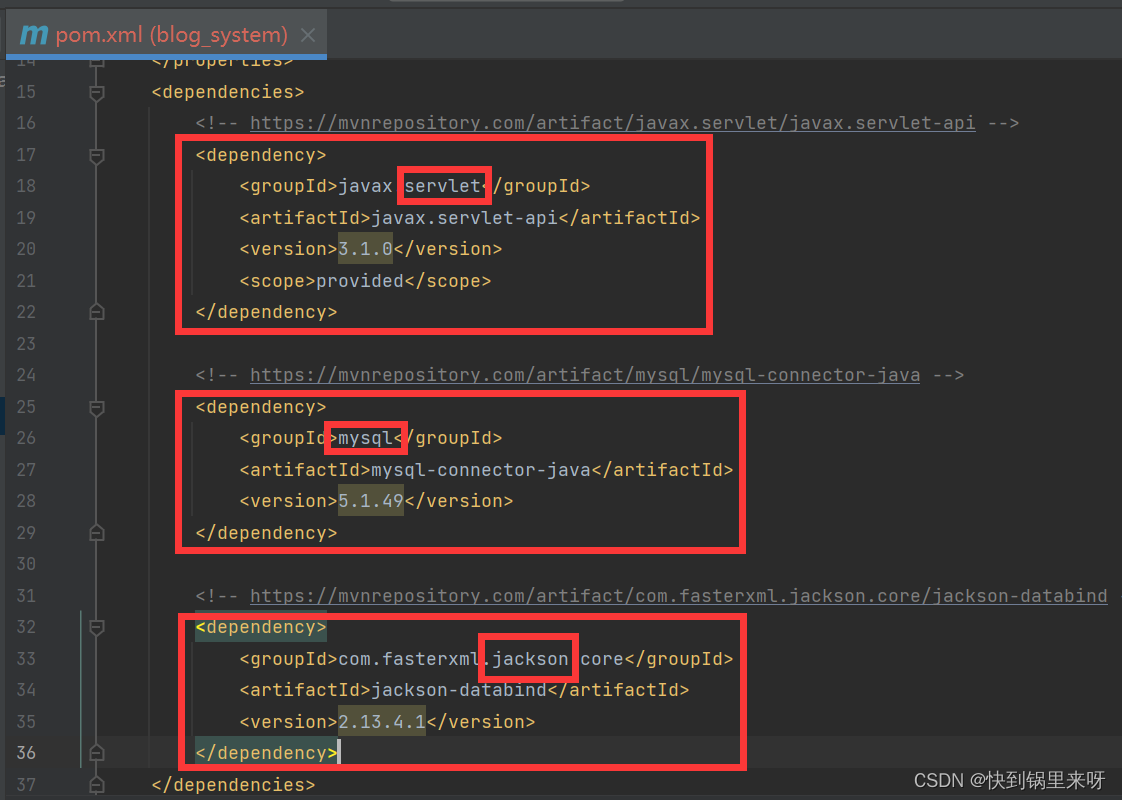Toggle fold end marker at line 29

click(97, 533)
